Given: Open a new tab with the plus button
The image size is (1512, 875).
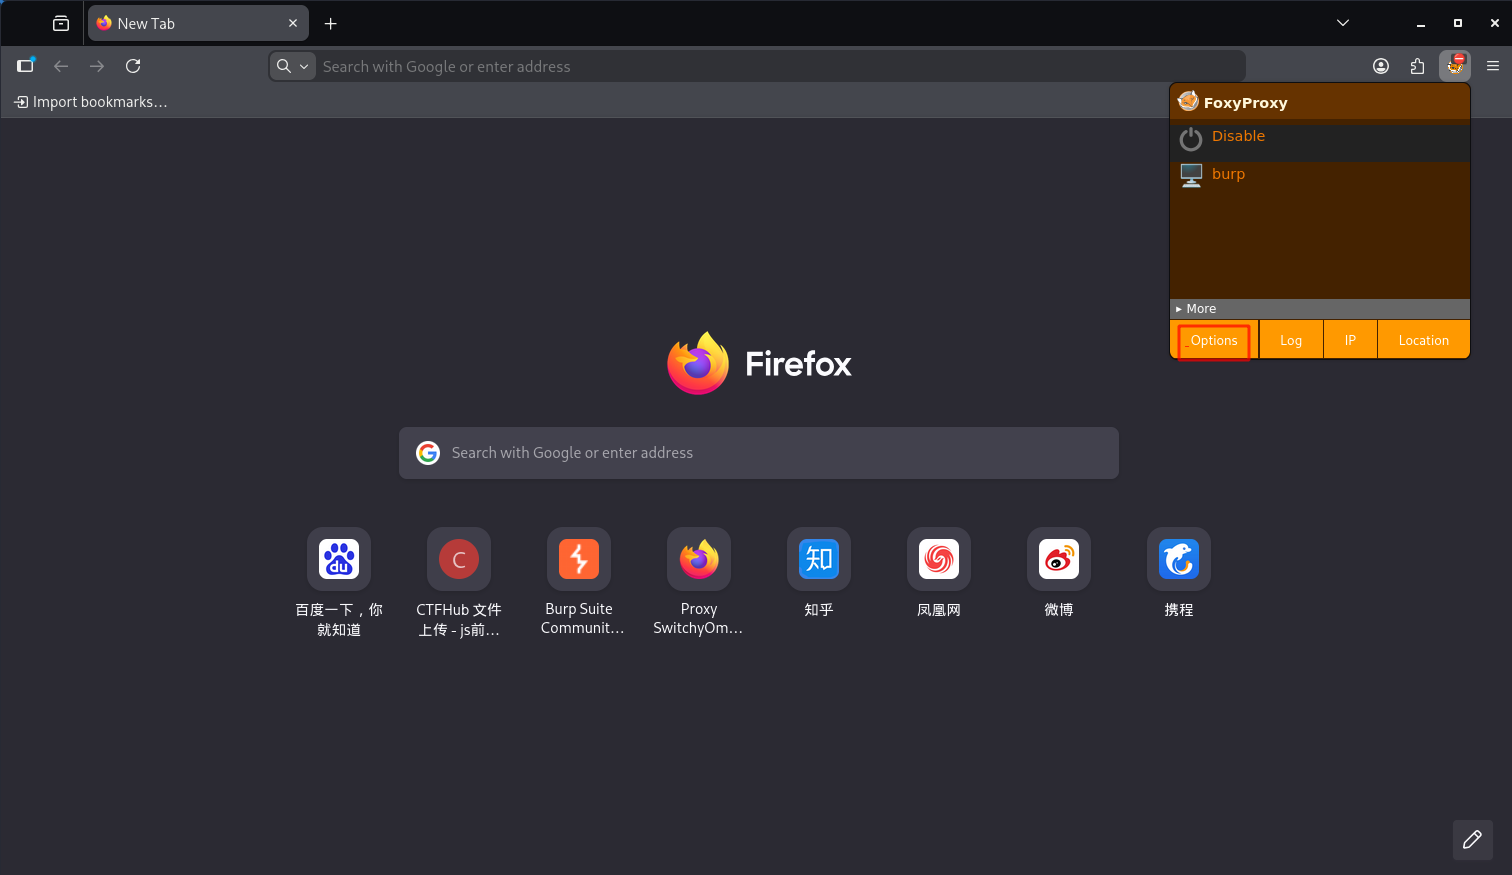Looking at the screenshot, I should click(x=331, y=23).
